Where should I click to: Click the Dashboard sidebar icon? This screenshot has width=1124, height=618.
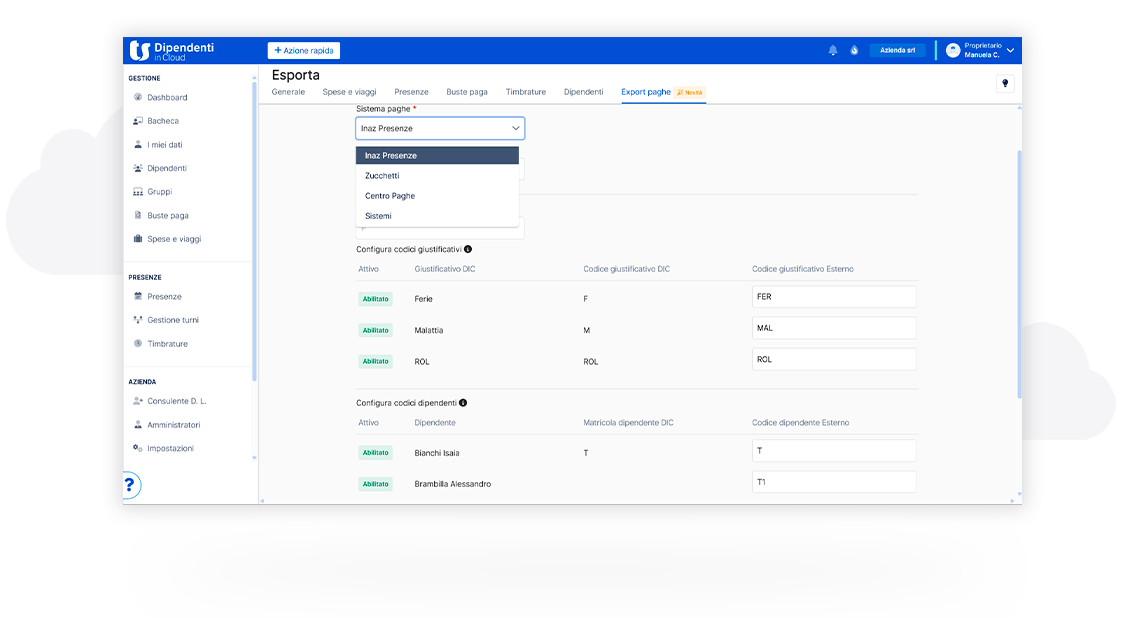pyautogui.click(x=138, y=98)
